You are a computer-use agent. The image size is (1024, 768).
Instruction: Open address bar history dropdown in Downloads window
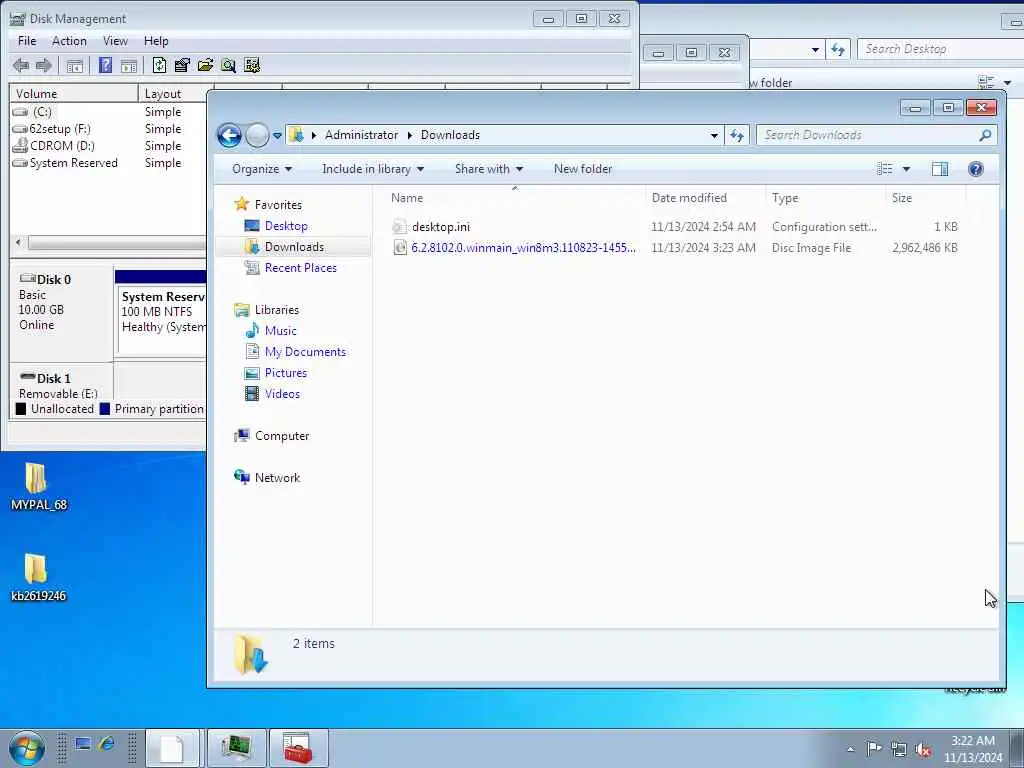point(714,136)
